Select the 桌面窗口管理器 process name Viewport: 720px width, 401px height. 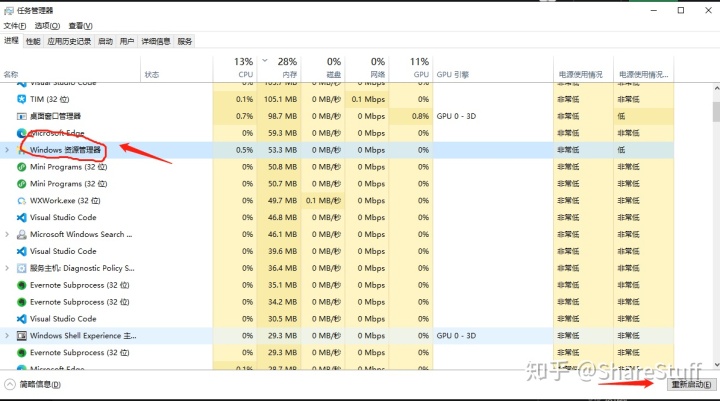(55, 116)
